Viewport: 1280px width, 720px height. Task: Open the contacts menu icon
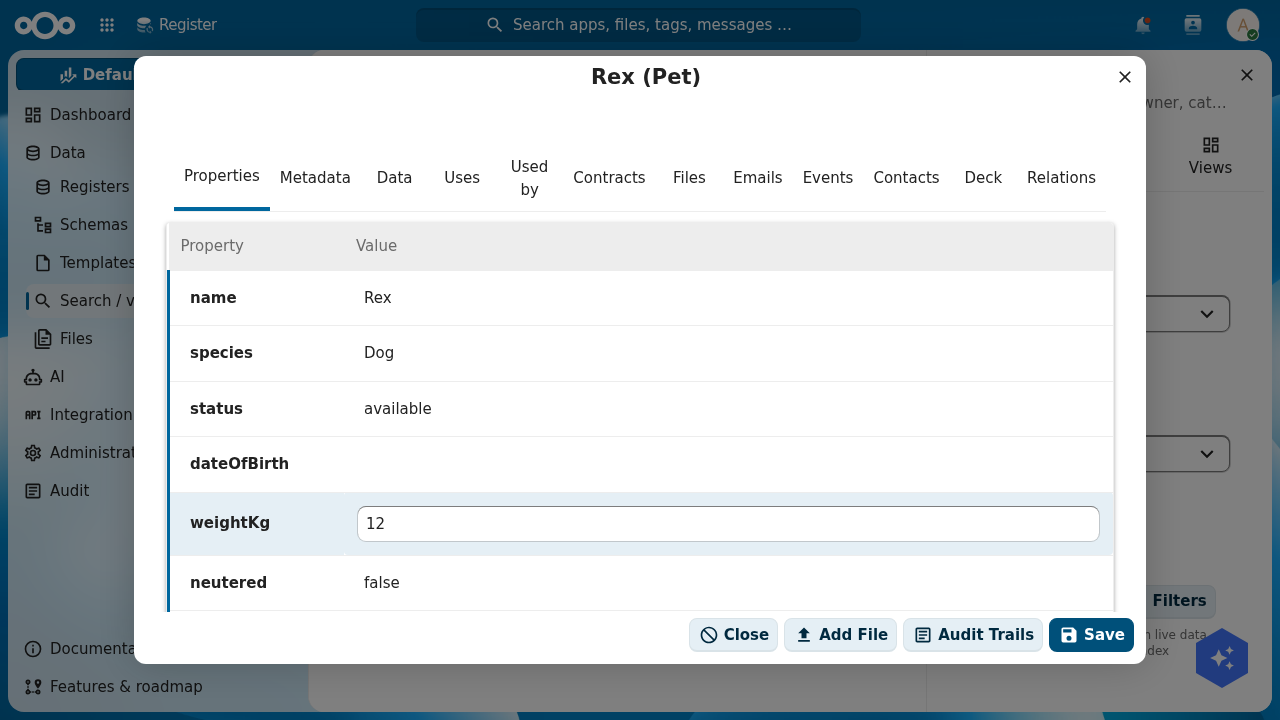click(x=1193, y=25)
